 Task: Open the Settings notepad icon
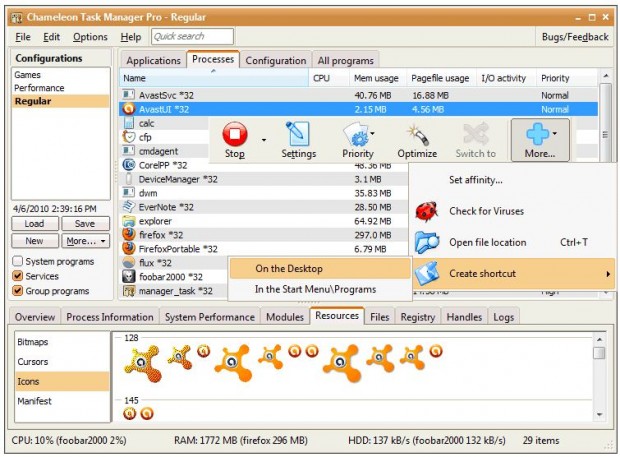(x=297, y=134)
